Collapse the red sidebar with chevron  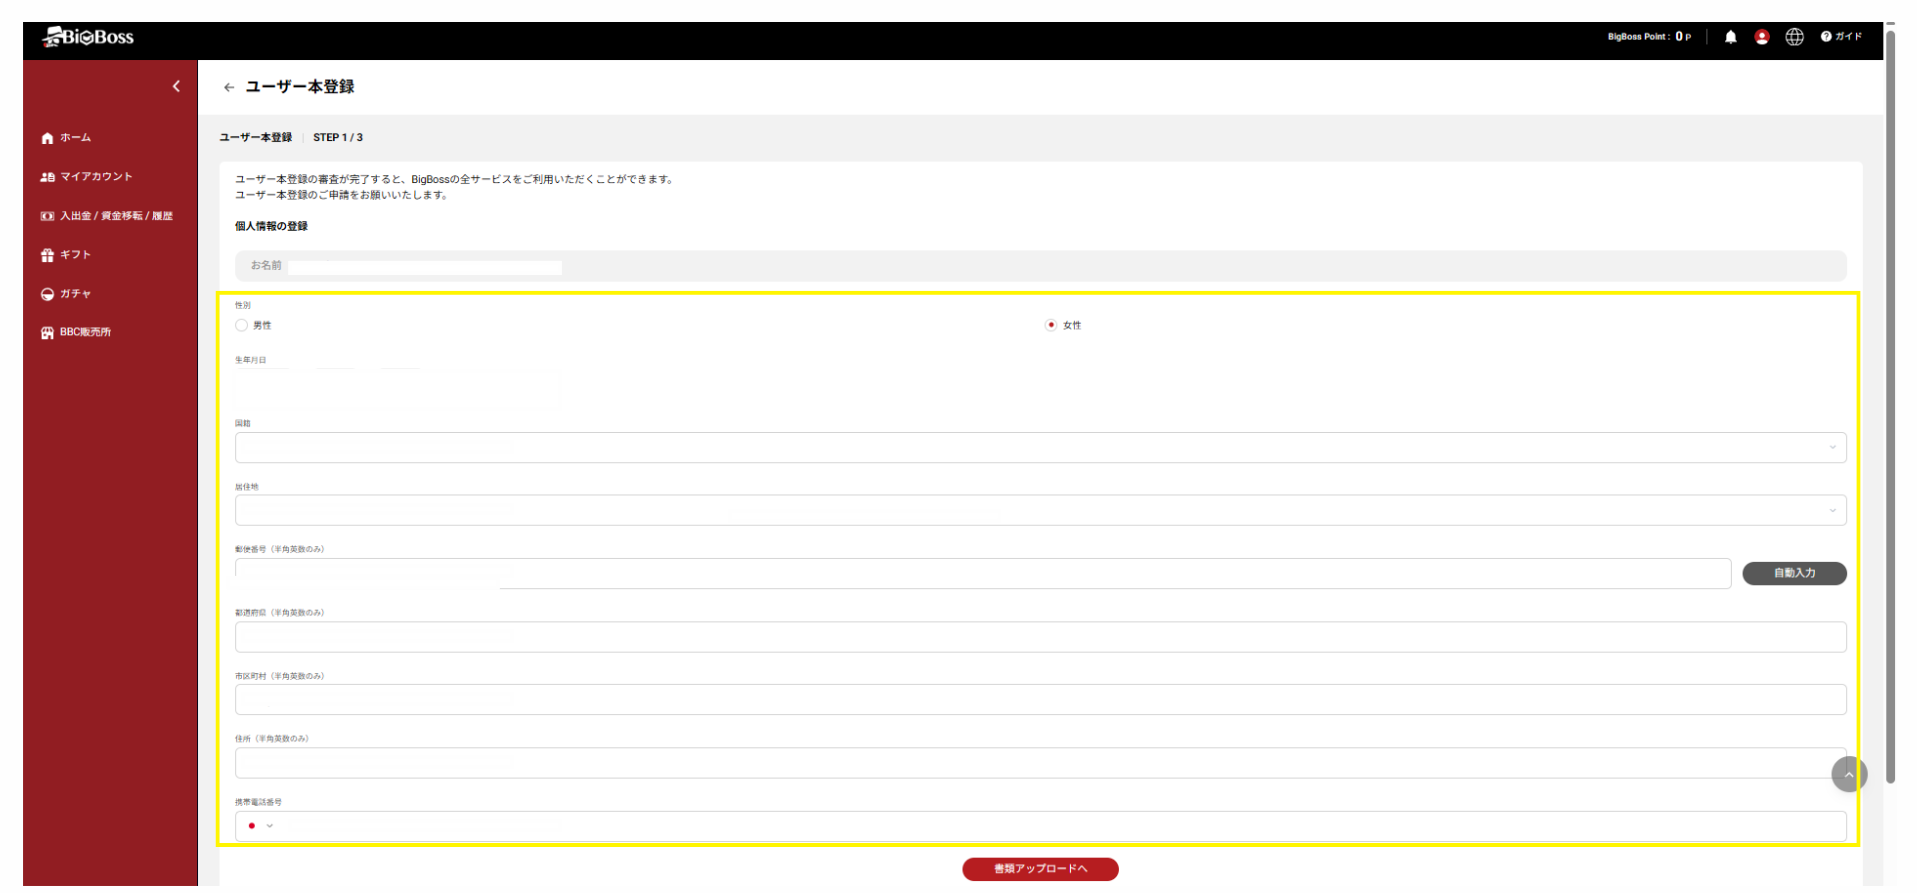176,87
